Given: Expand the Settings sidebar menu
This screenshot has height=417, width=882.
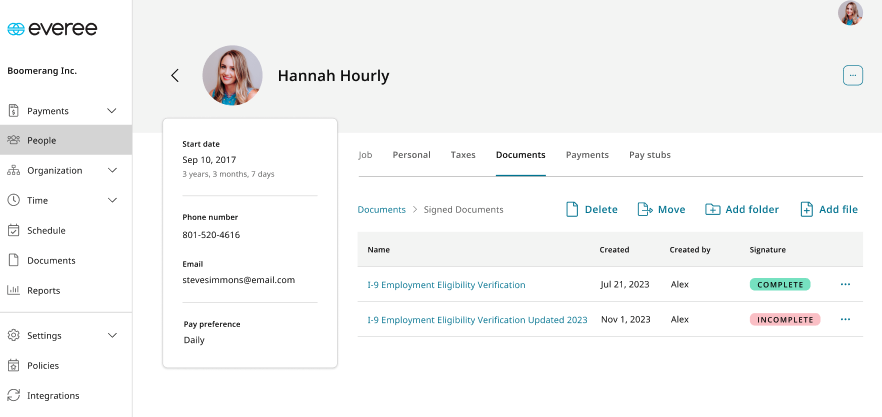Looking at the screenshot, I should (x=112, y=336).
